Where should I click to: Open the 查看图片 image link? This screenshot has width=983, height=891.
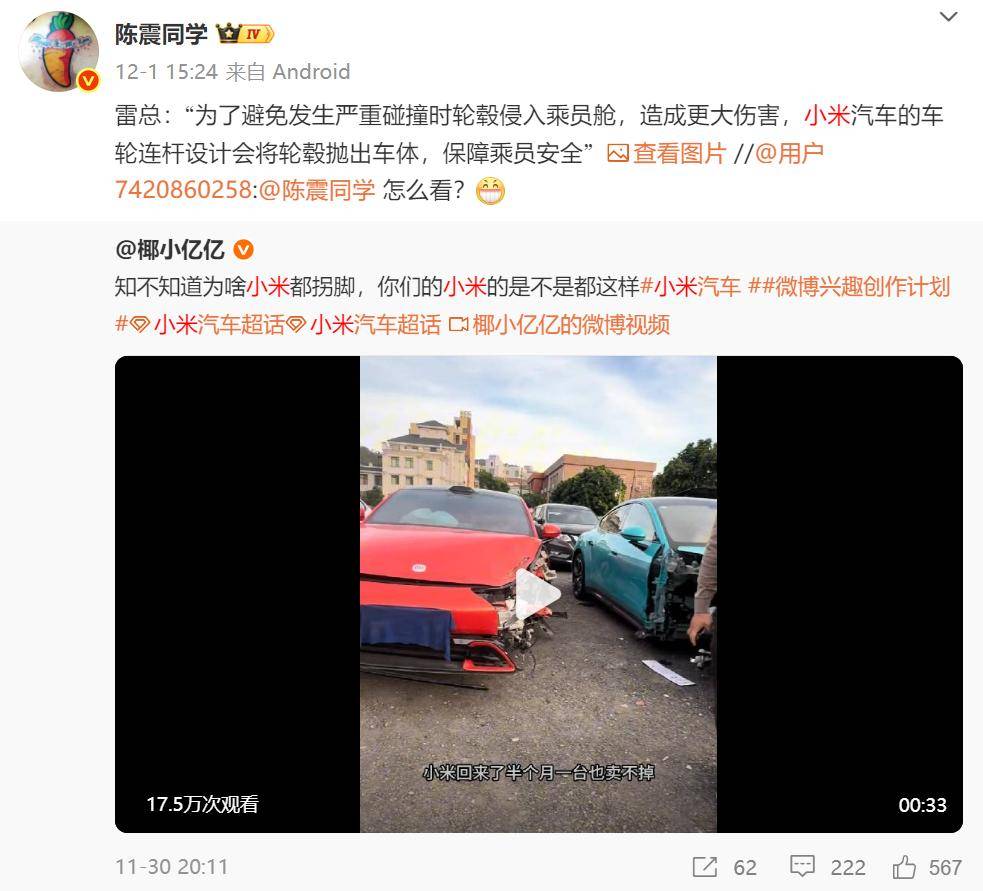click(x=679, y=153)
